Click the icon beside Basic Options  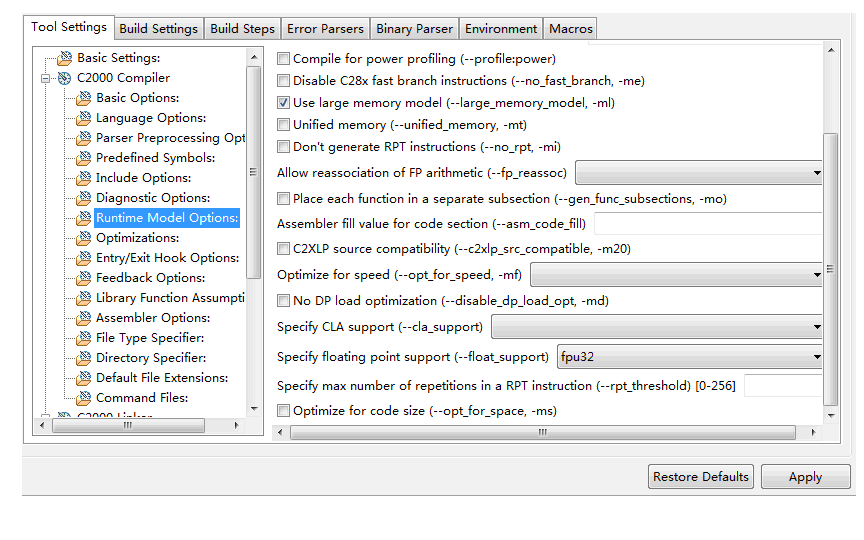click(85, 98)
